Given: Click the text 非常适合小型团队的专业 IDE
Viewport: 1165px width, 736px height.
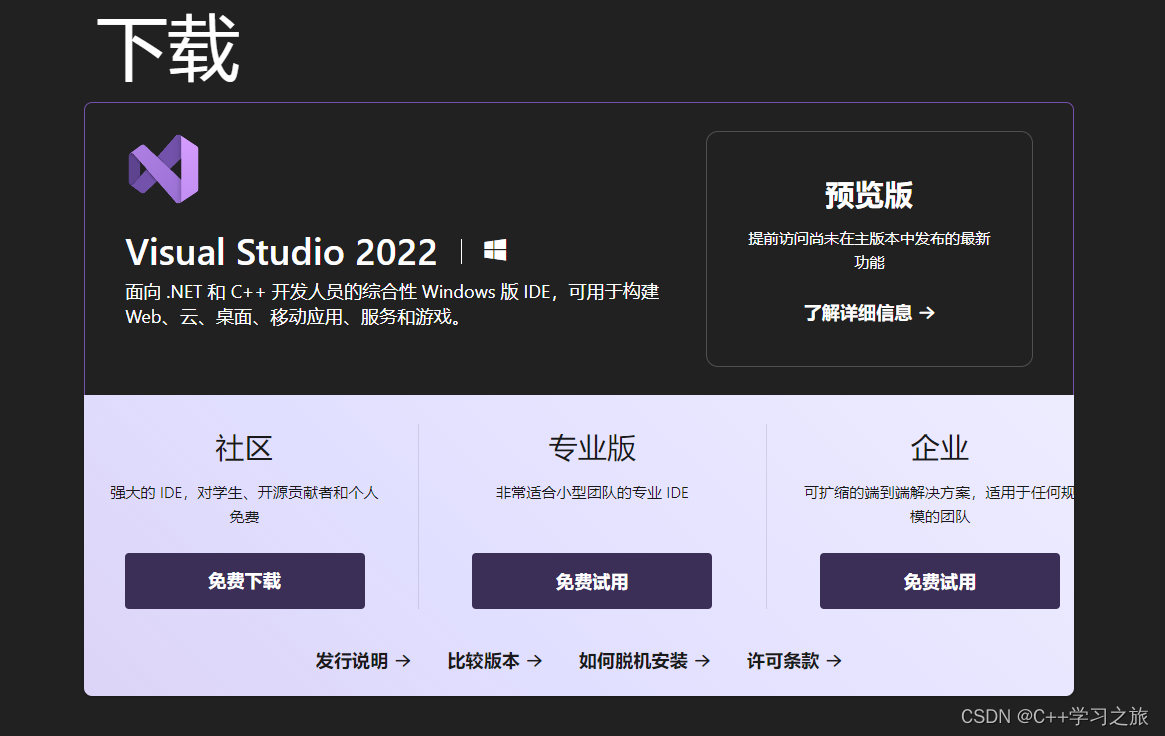Looking at the screenshot, I should [592, 492].
